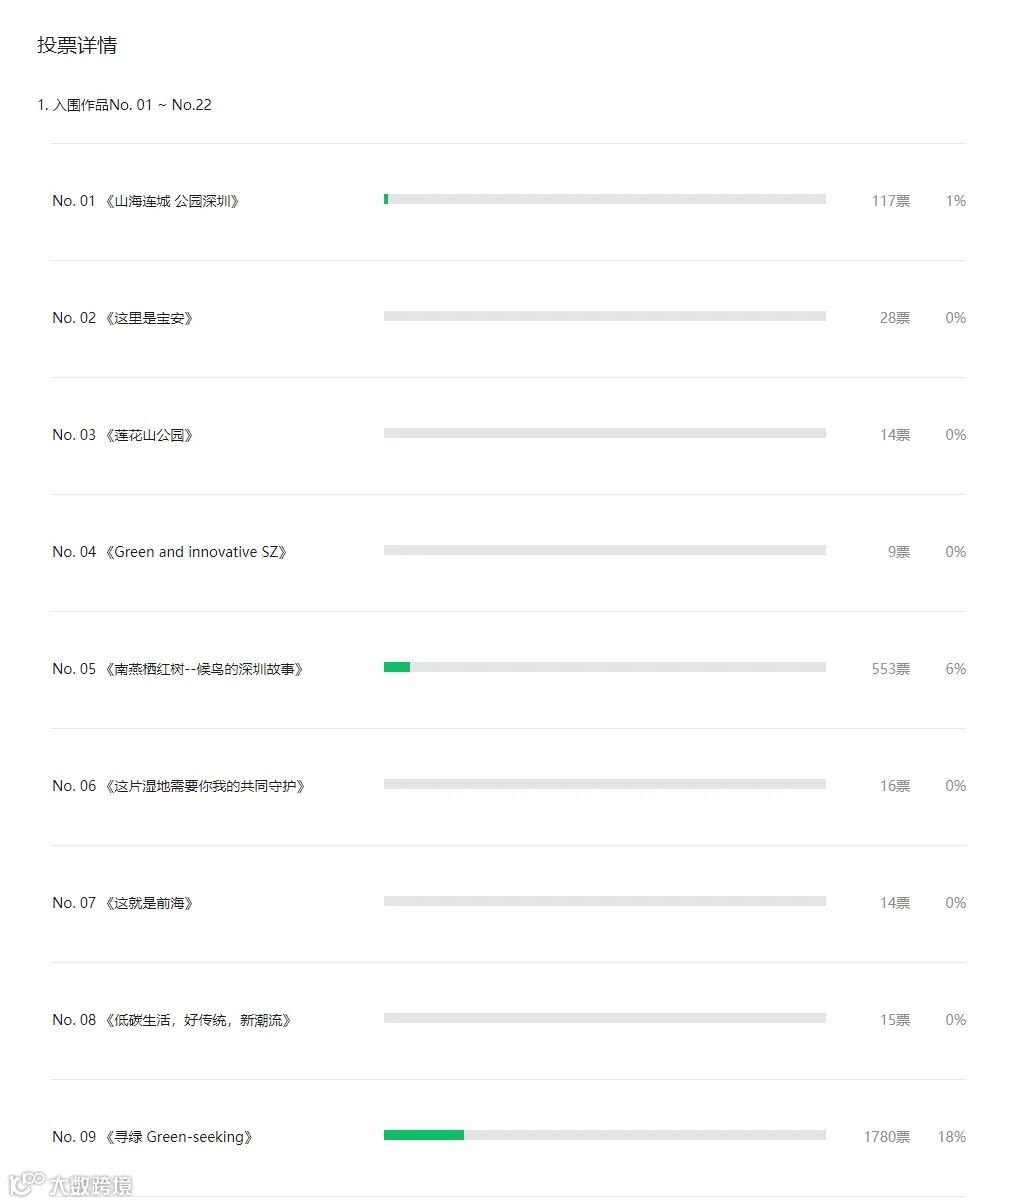This screenshot has width=1017, height=1204.
Task: Open No. 05《南燕栖红树--候鸟的深圳故事》entry
Action: 178,669
